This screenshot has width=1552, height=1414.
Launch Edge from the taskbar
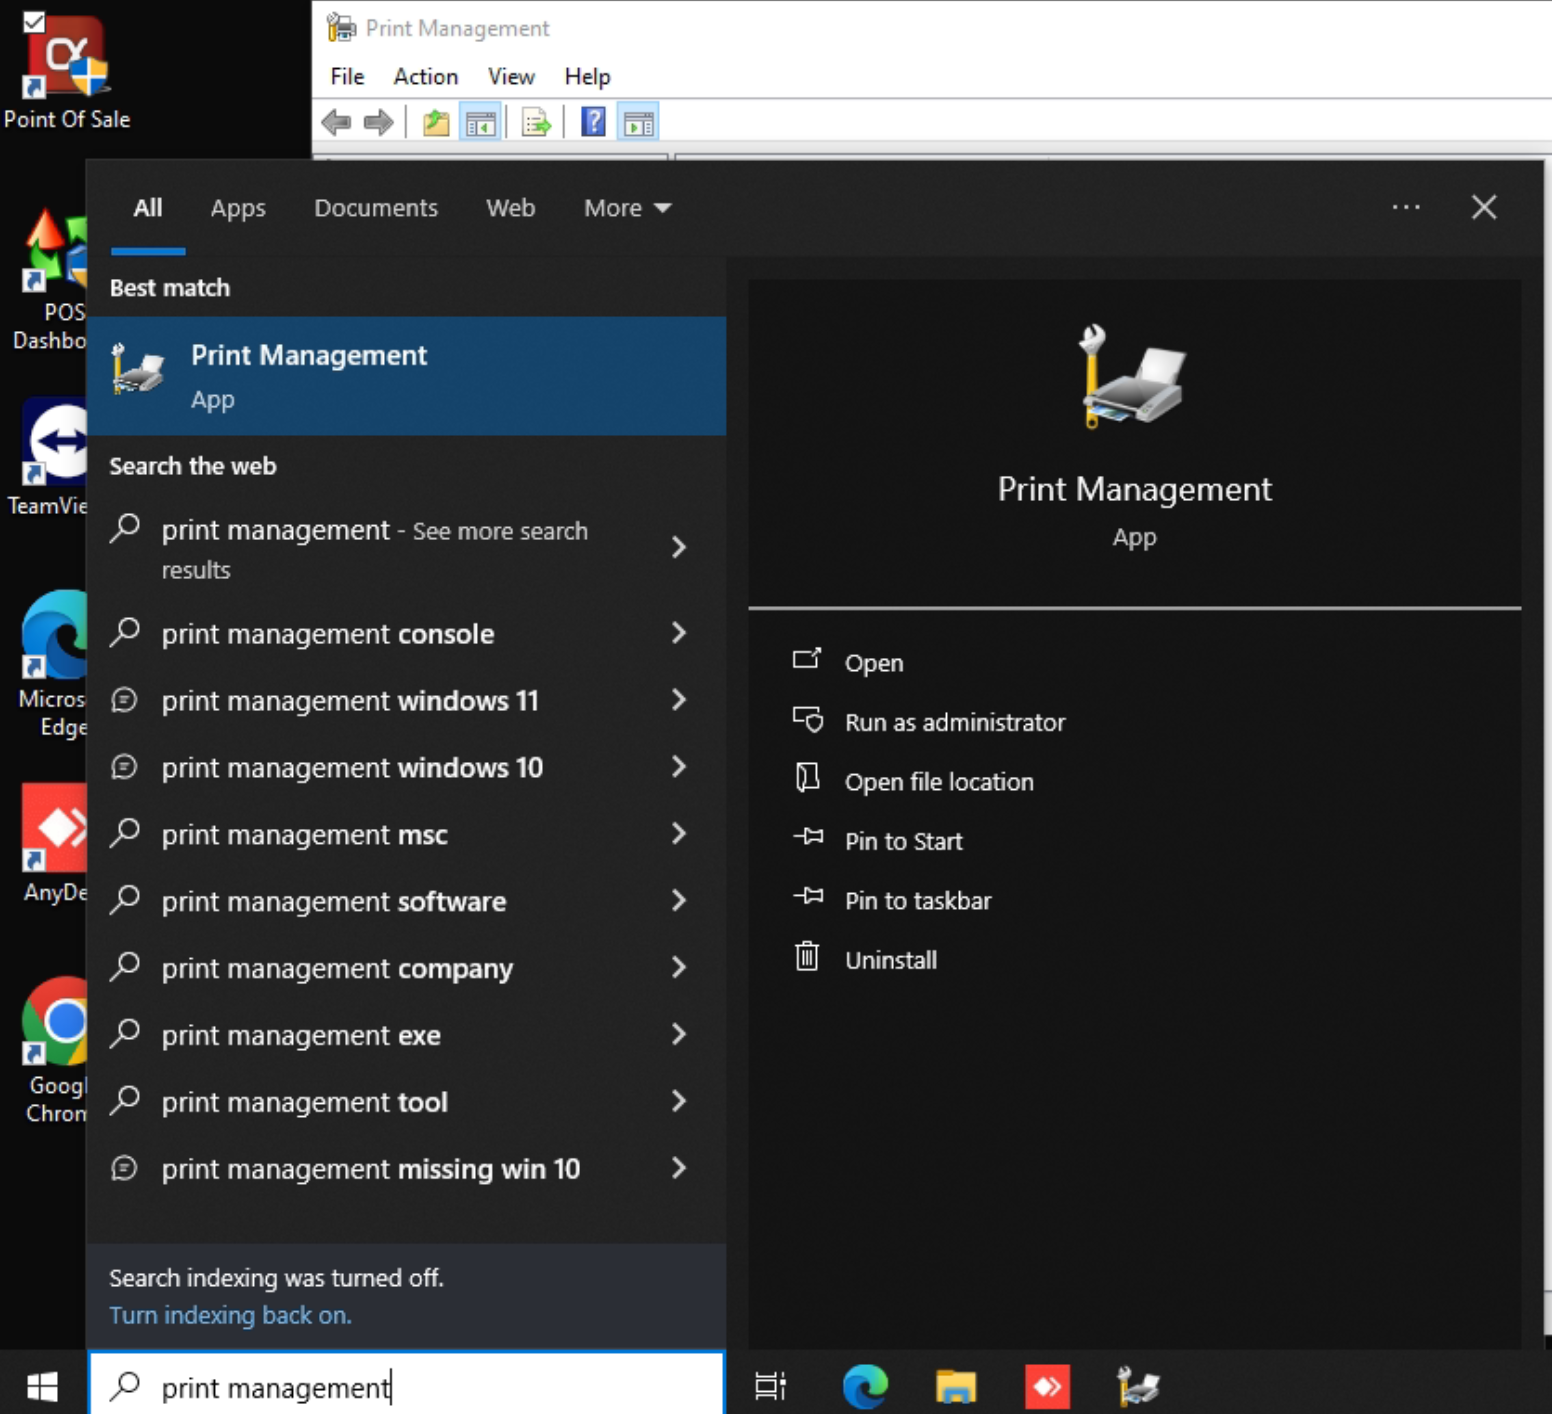tap(865, 1386)
